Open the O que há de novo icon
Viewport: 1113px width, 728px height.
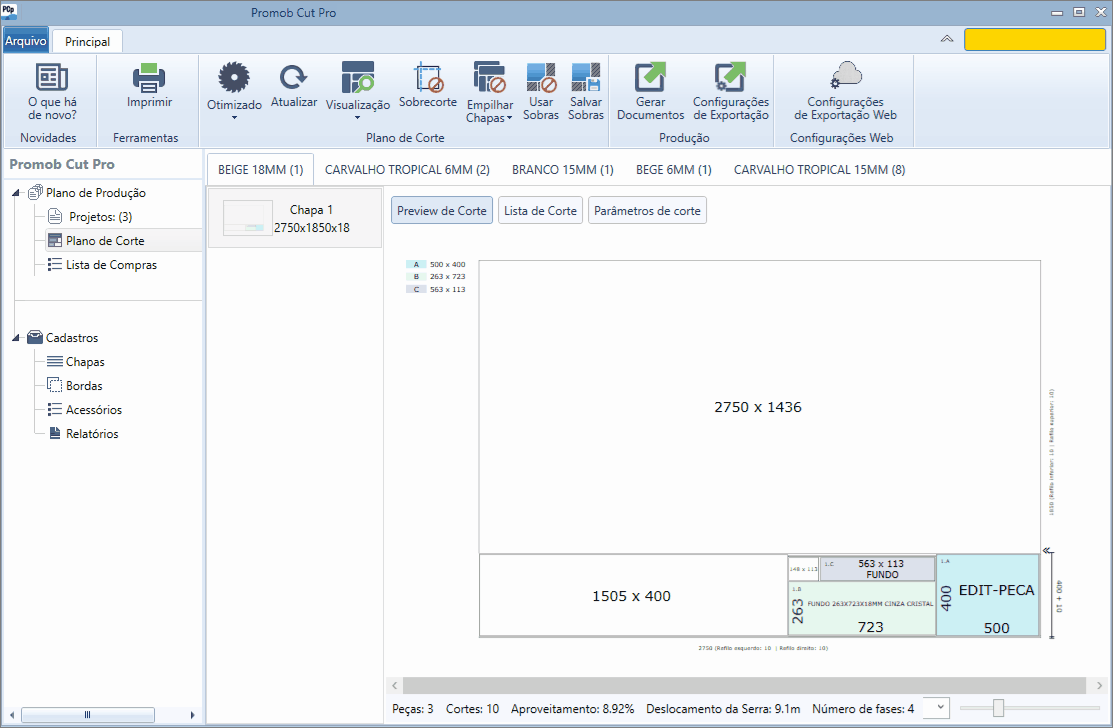[52, 77]
